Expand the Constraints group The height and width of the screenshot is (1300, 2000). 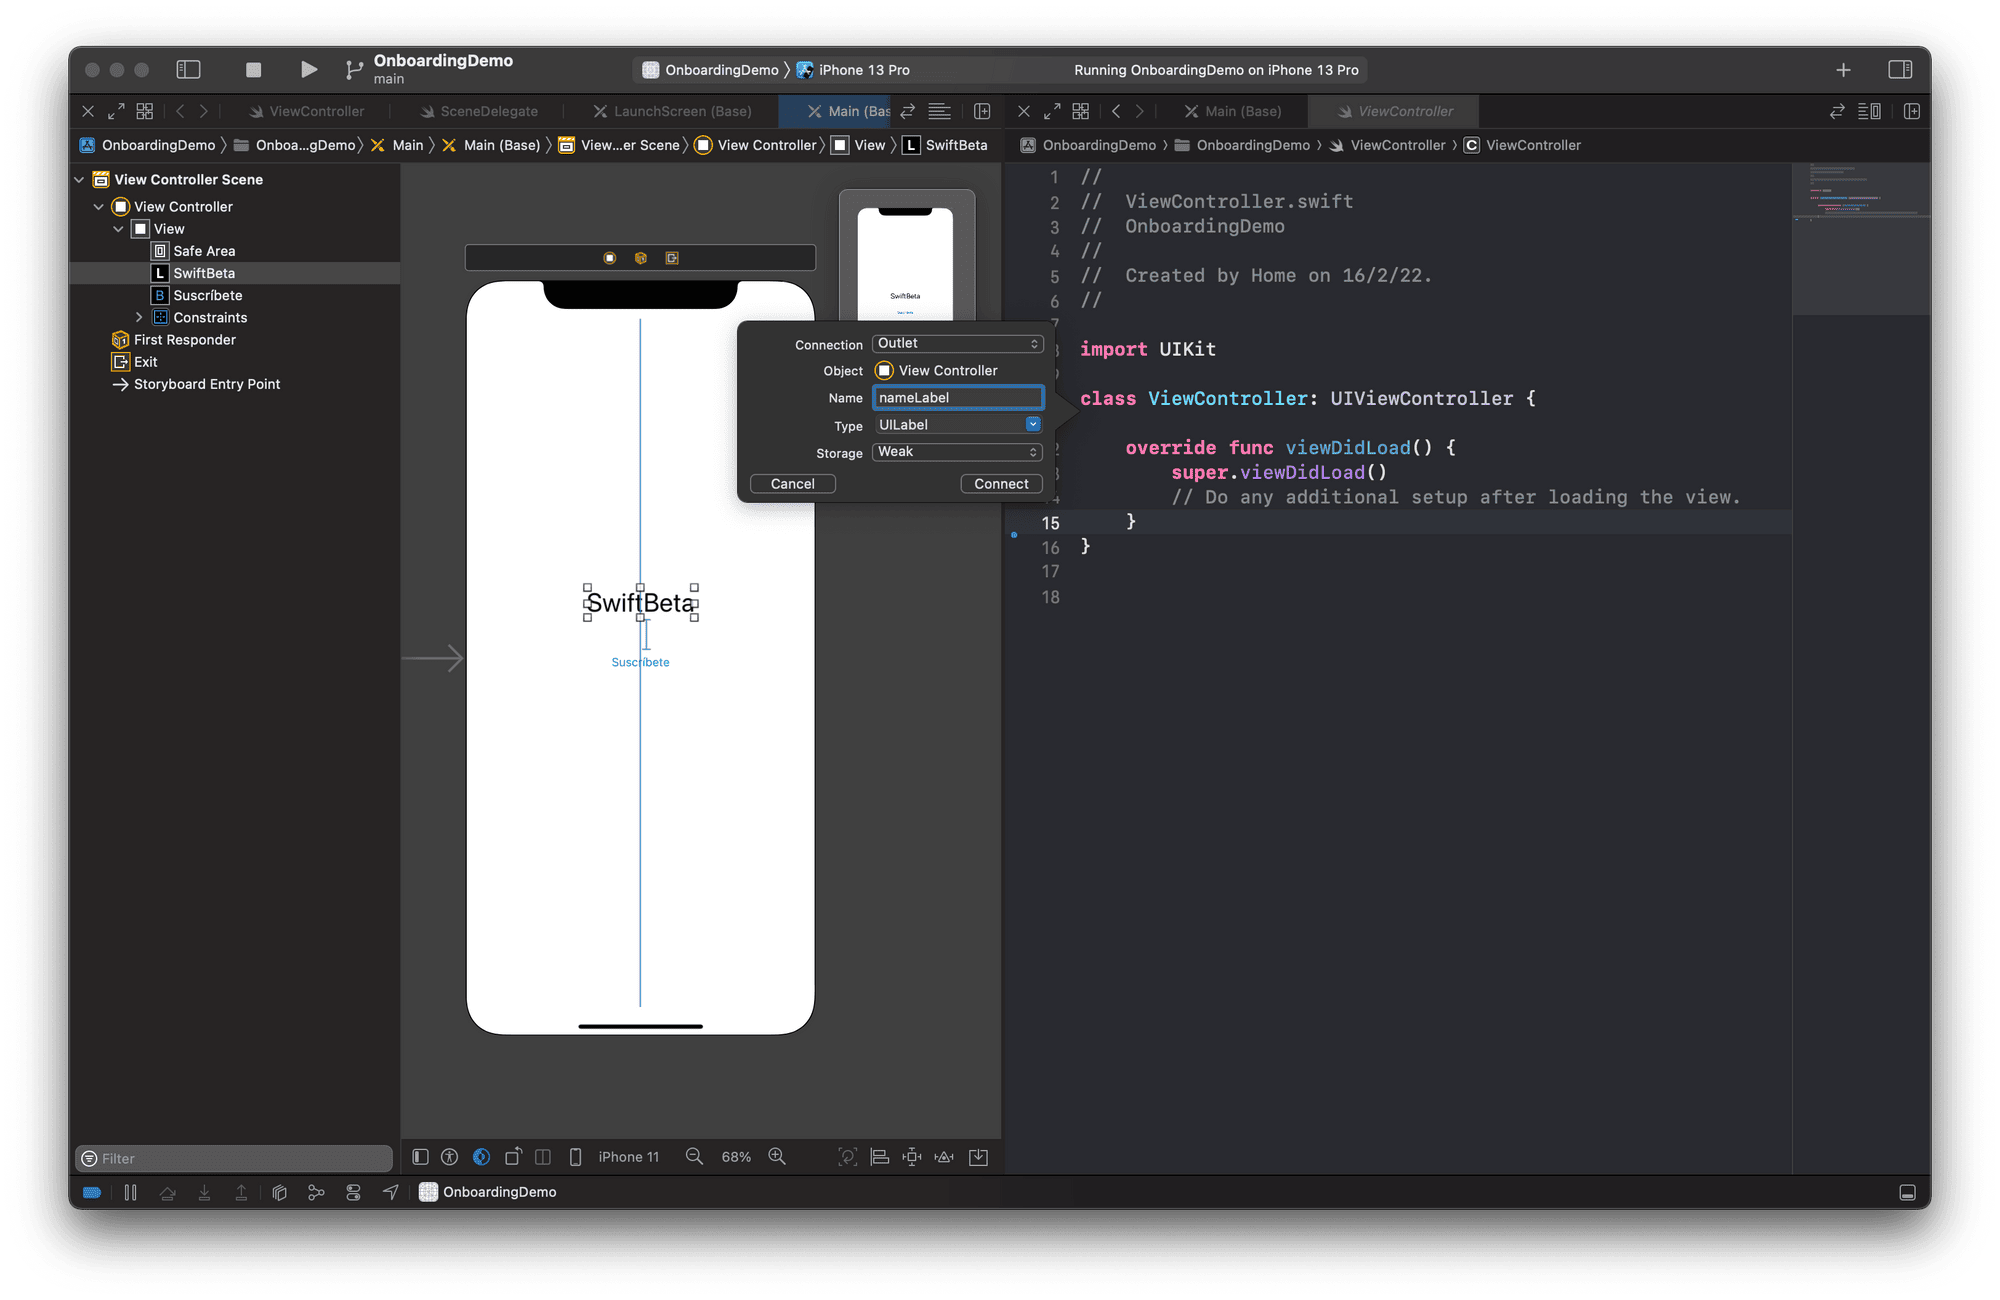pyautogui.click(x=139, y=317)
